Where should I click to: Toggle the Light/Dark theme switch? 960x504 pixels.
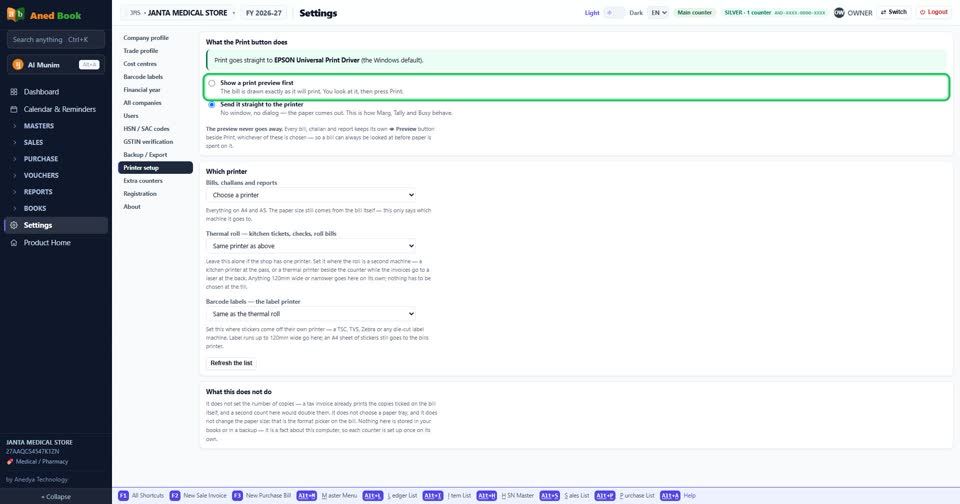coord(614,12)
